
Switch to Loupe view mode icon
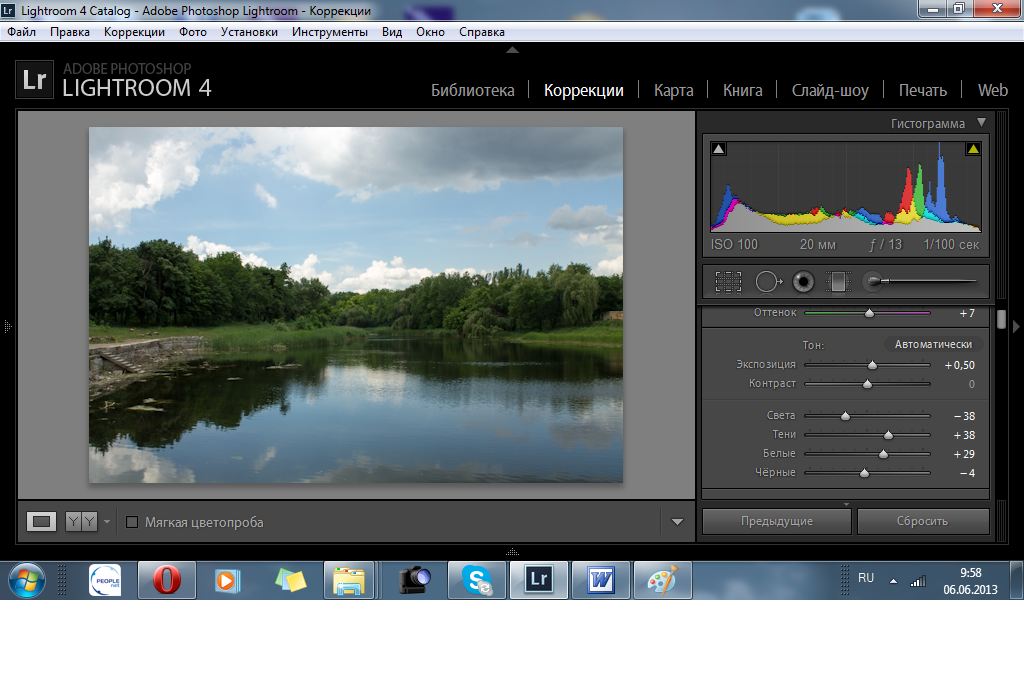[x=41, y=521]
